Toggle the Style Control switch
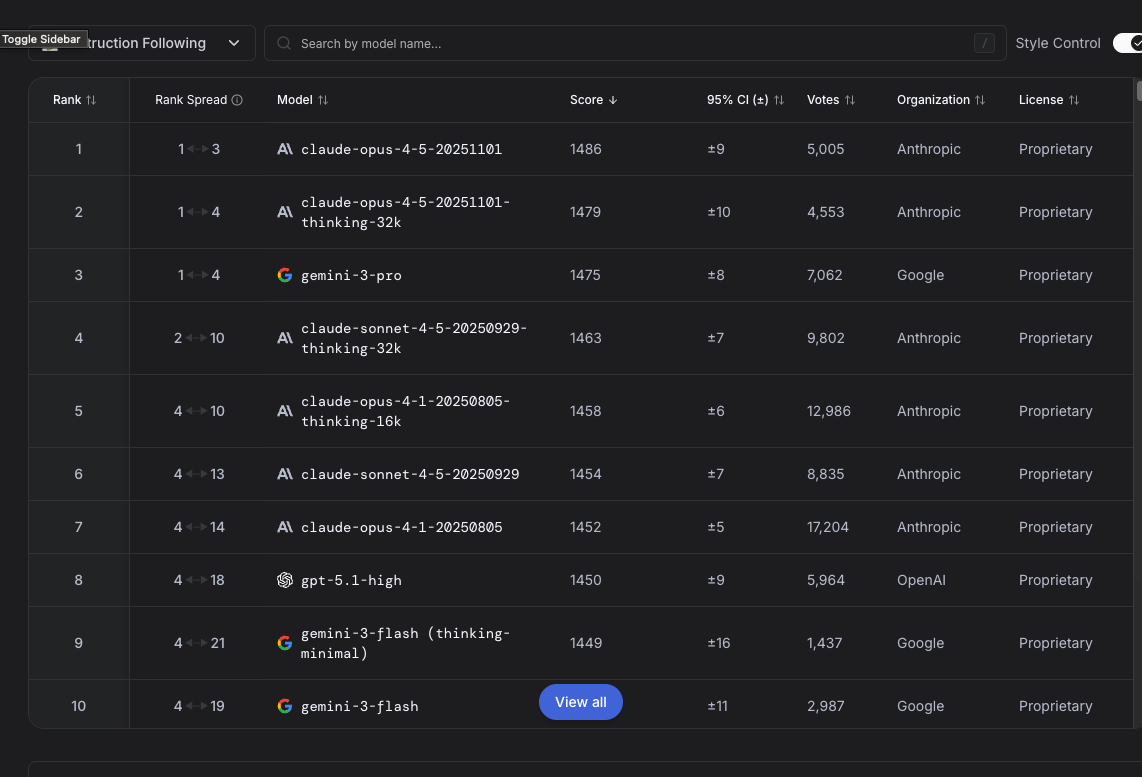Viewport: 1142px width, 777px height. click(x=1127, y=43)
